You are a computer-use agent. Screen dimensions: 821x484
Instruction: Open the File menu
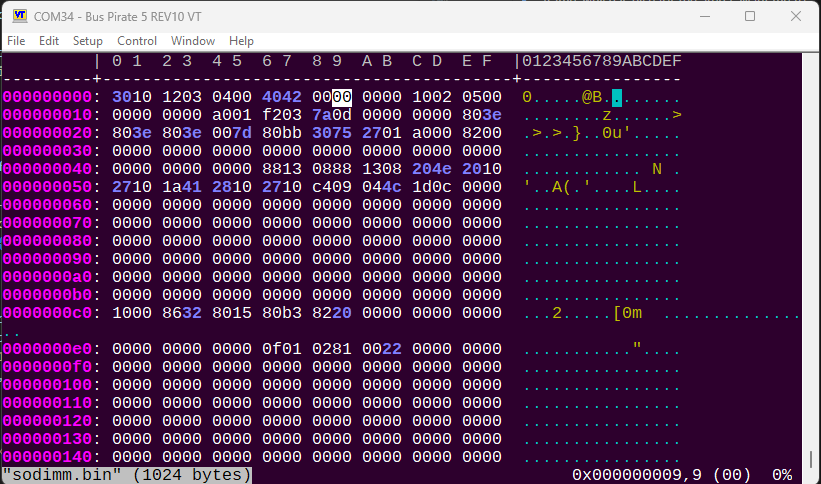16,41
